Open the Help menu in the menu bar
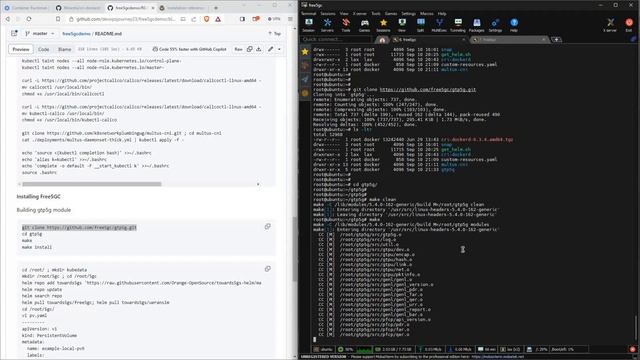Screen dimensions: 640x360 (x=442, y=13)
